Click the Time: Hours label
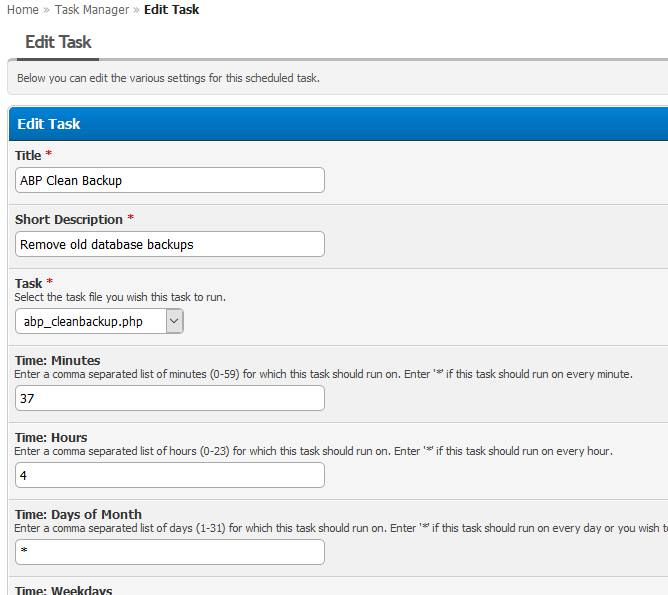Screen dimensions: 668x595 tap(51, 437)
